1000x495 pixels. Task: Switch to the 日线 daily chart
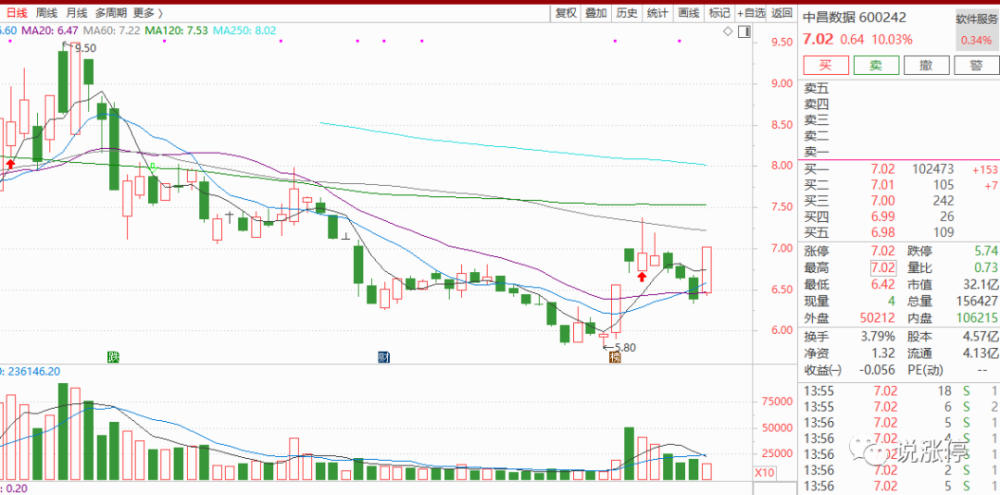click(x=17, y=13)
